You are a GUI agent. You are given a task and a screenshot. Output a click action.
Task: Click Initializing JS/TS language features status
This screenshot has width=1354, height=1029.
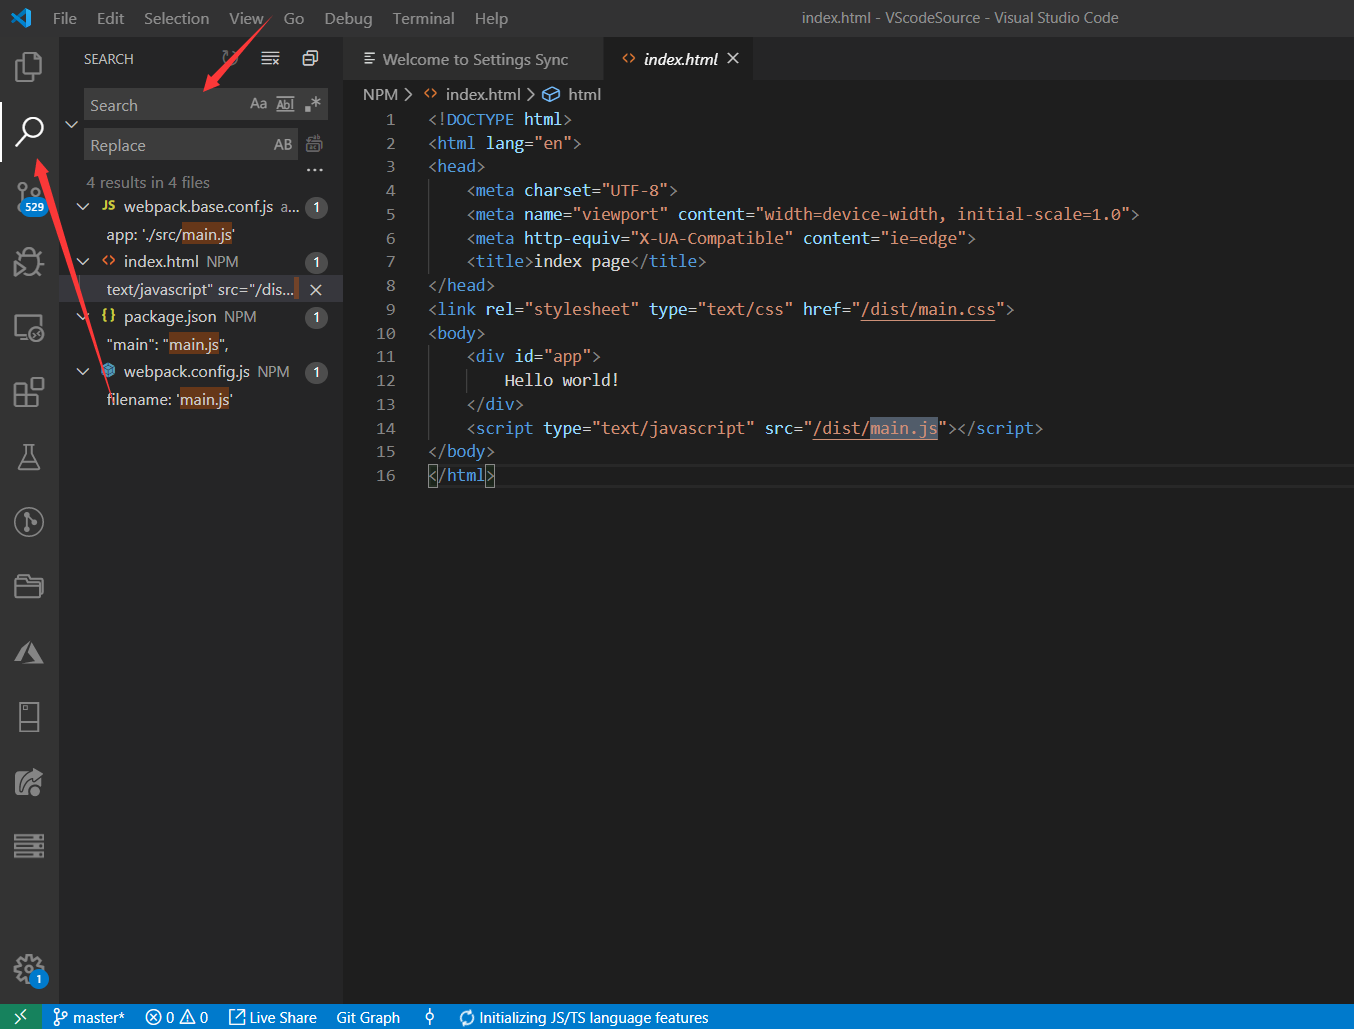click(584, 1017)
